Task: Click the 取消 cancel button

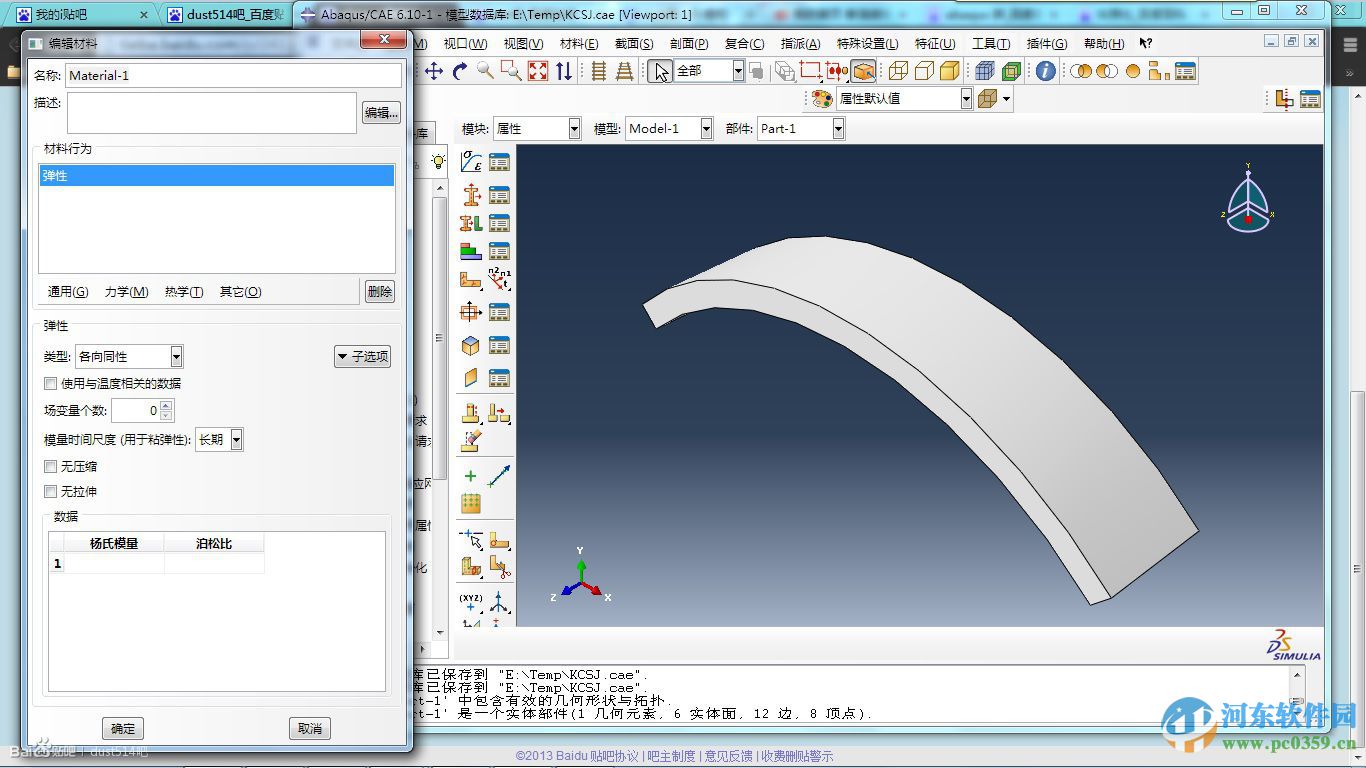Action: point(310,728)
